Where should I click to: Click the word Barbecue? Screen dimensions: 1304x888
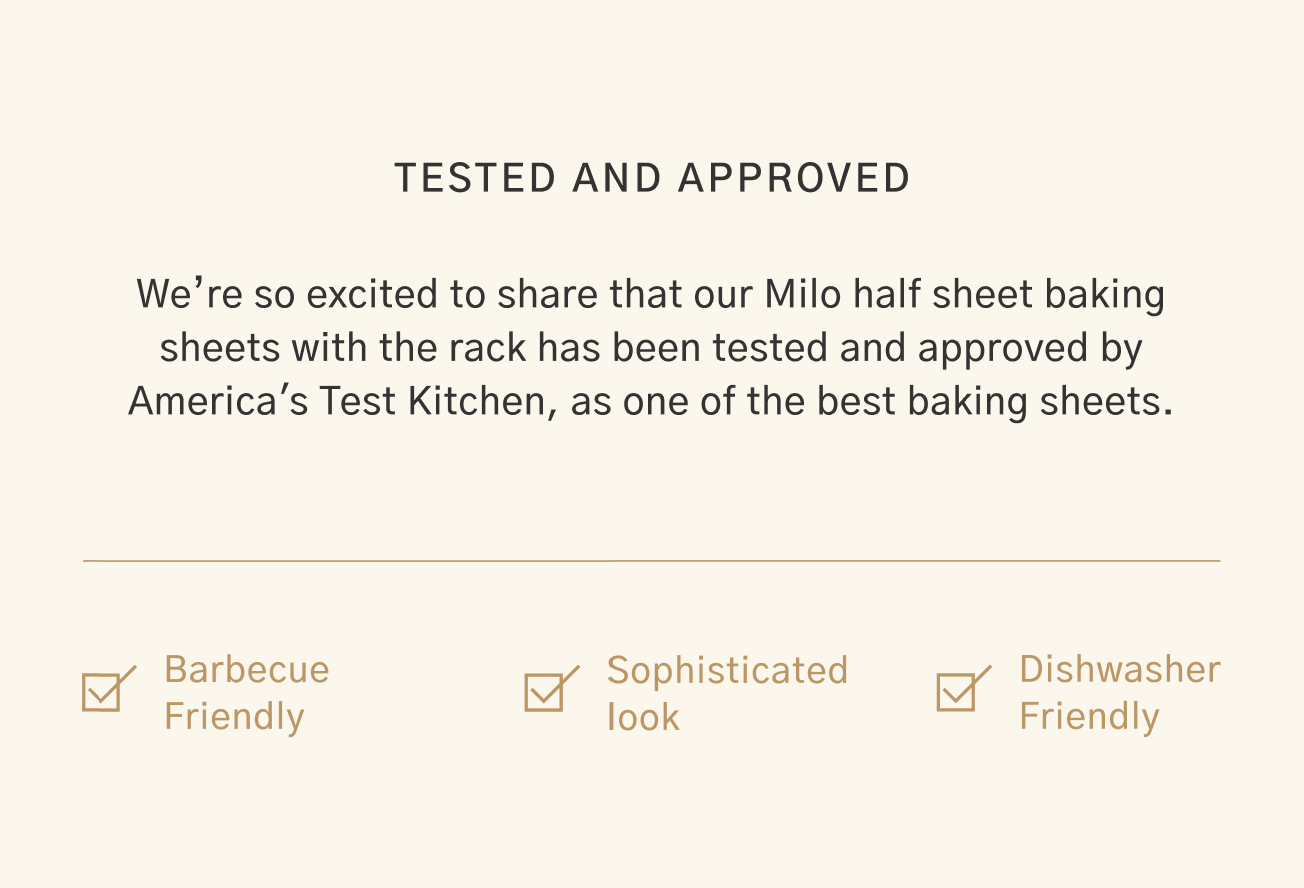(x=247, y=669)
